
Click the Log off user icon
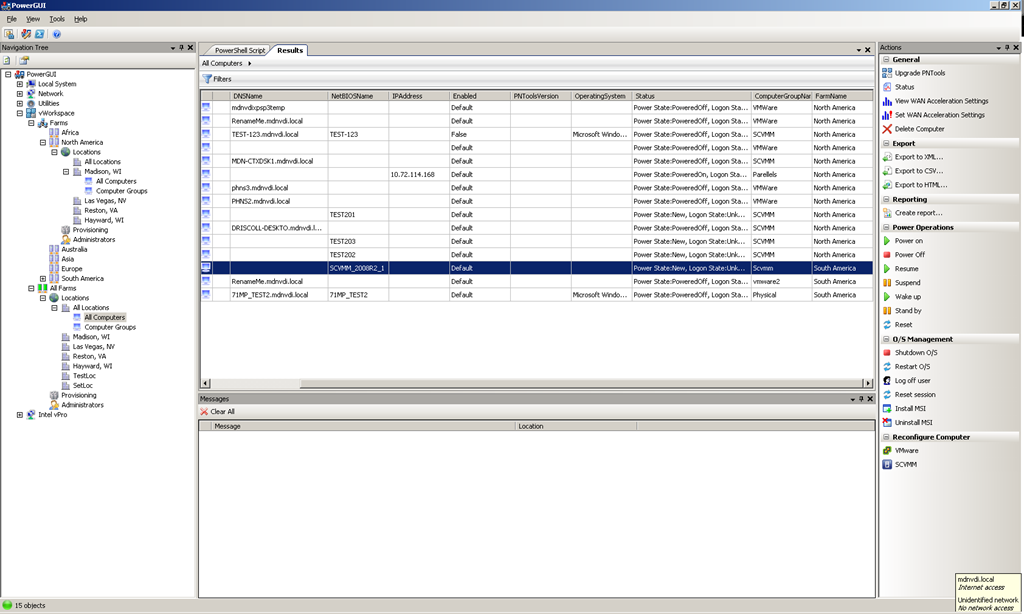[887, 381]
